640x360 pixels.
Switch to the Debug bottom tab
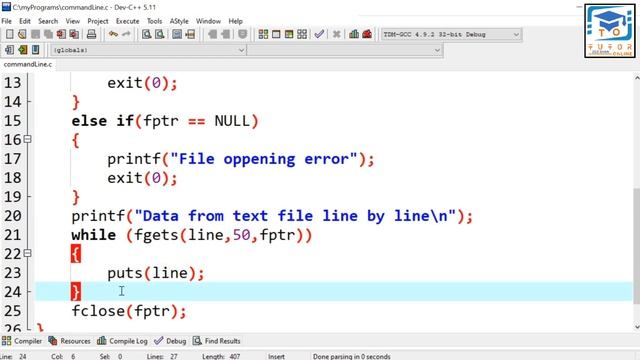(171, 341)
